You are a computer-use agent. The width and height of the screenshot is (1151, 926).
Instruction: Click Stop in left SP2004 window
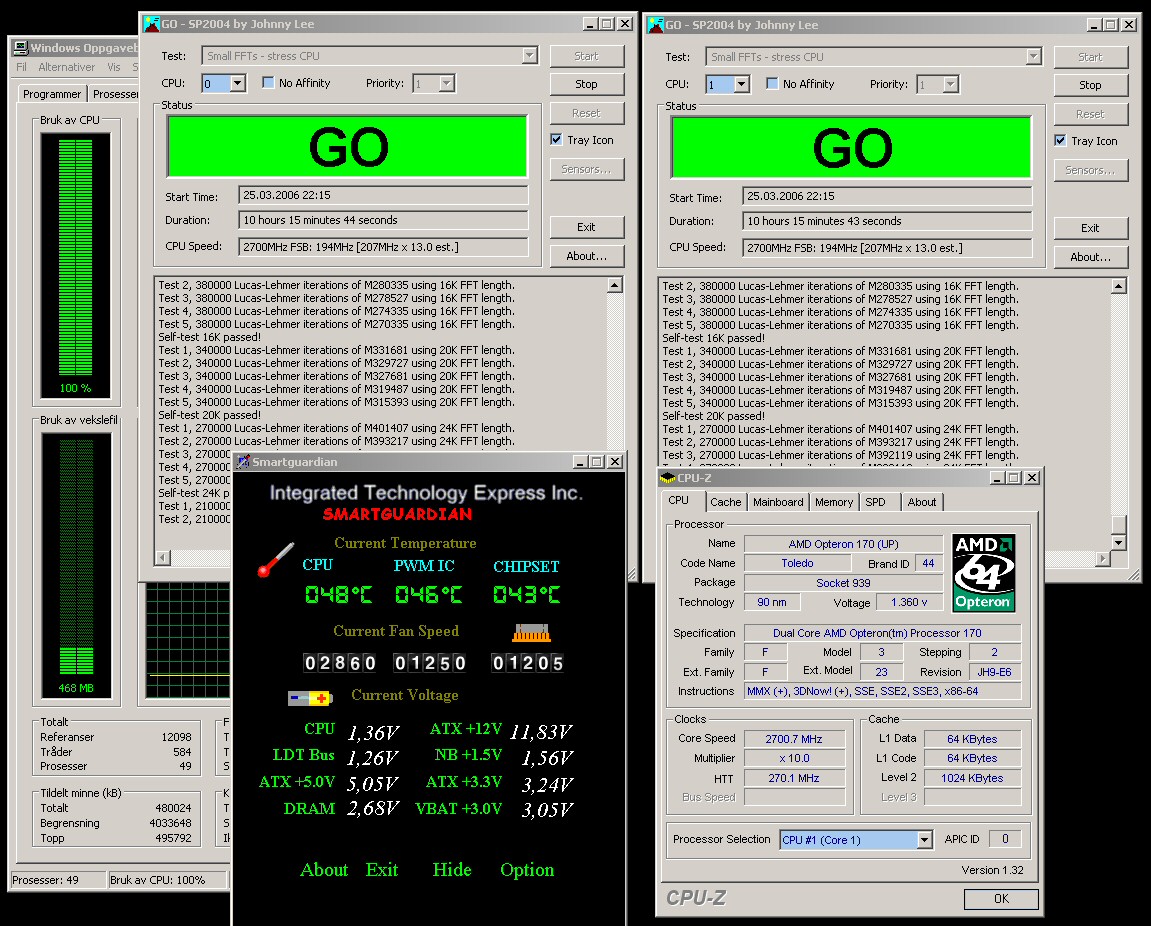click(x=587, y=84)
